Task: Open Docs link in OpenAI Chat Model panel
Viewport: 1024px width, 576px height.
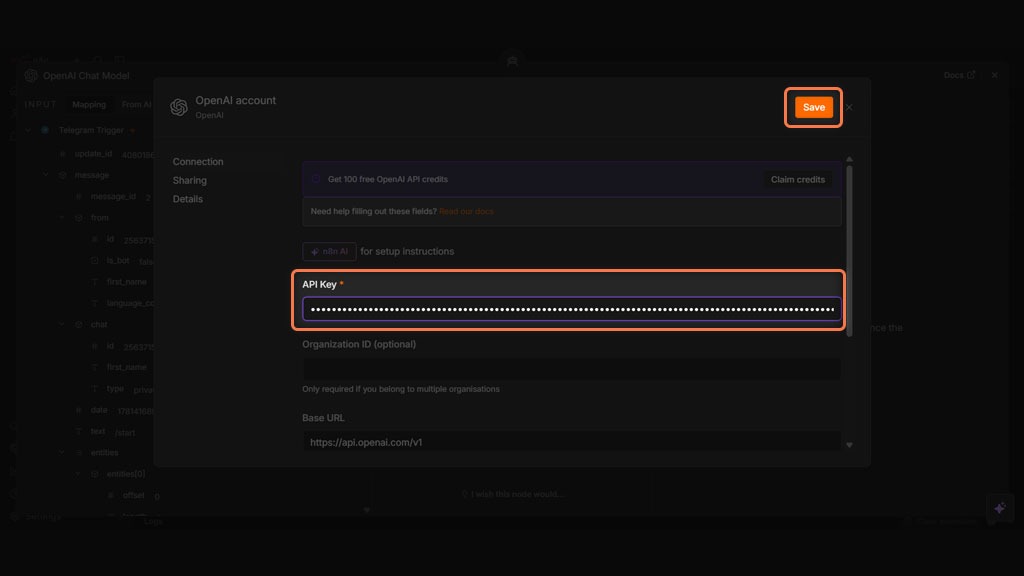Action: [959, 75]
